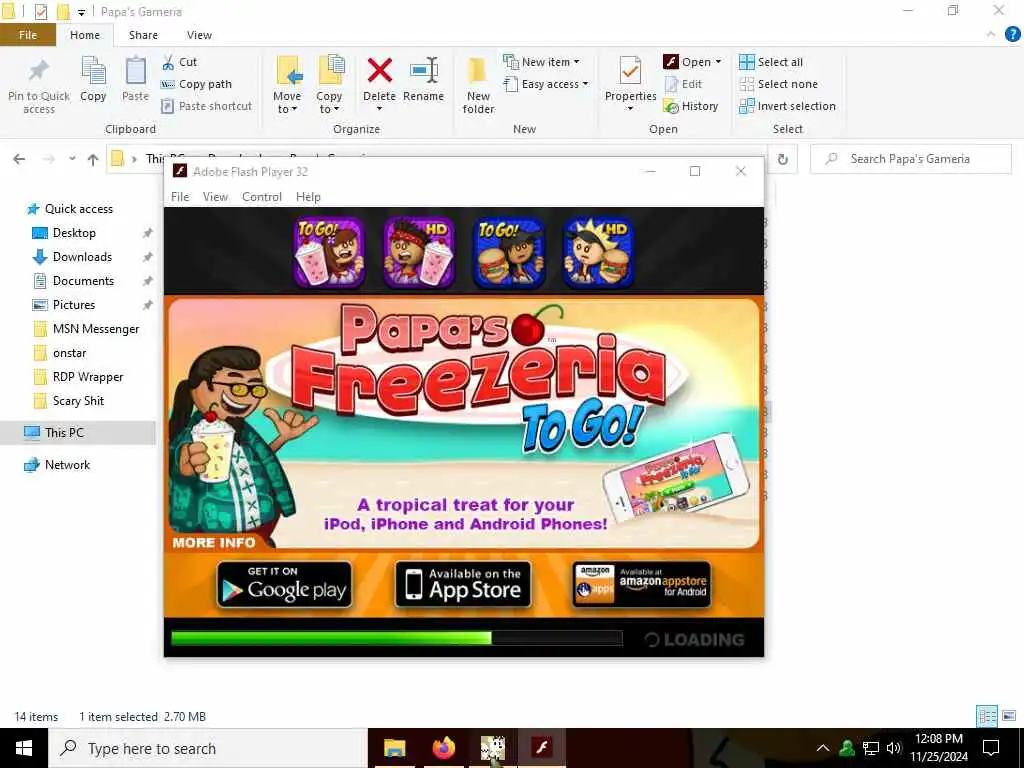Open Flash Player View menu
Viewport: 1024px width, 768px height.
click(x=215, y=197)
